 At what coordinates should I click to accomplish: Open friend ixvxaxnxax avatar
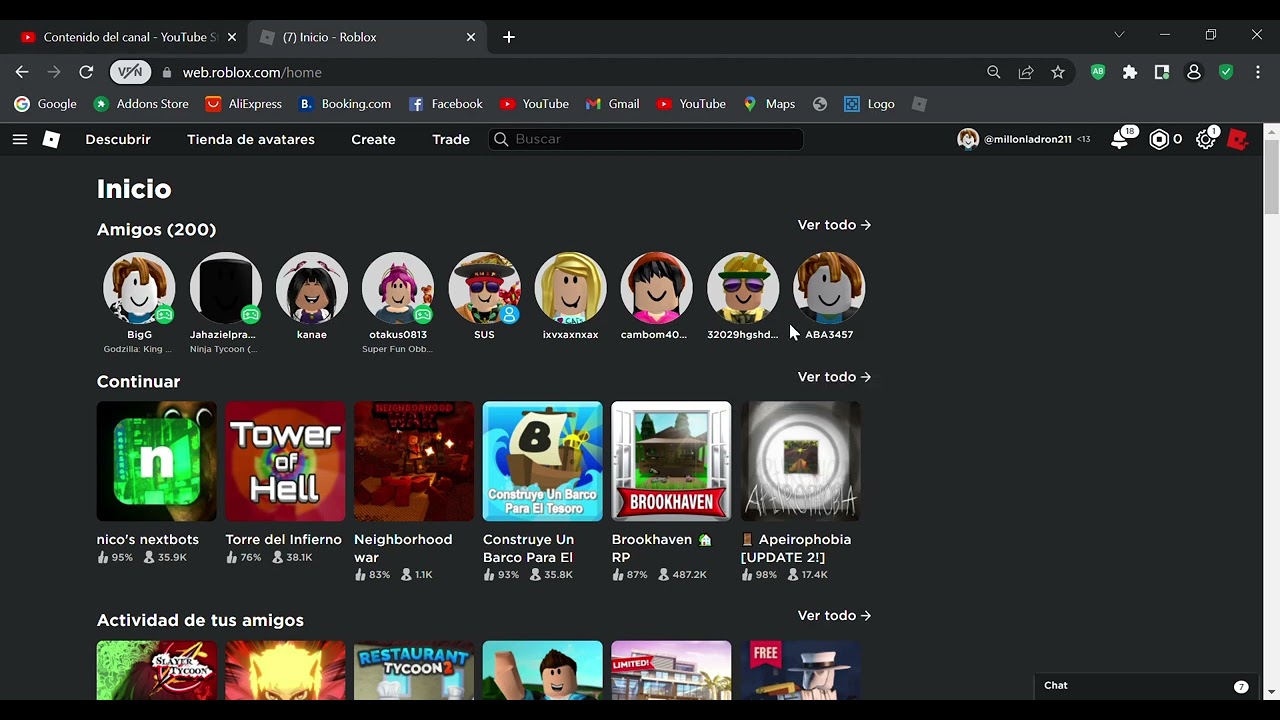click(570, 288)
